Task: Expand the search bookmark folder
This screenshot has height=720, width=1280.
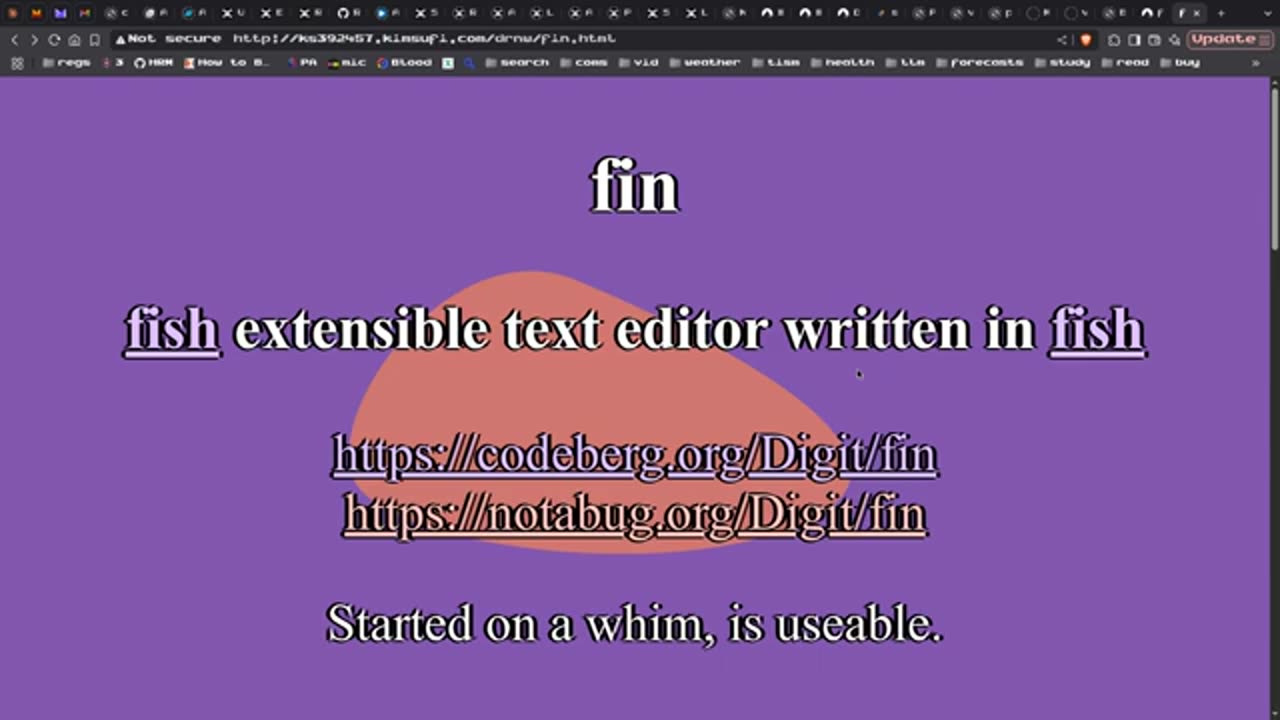Action: [x=517, y=62]
